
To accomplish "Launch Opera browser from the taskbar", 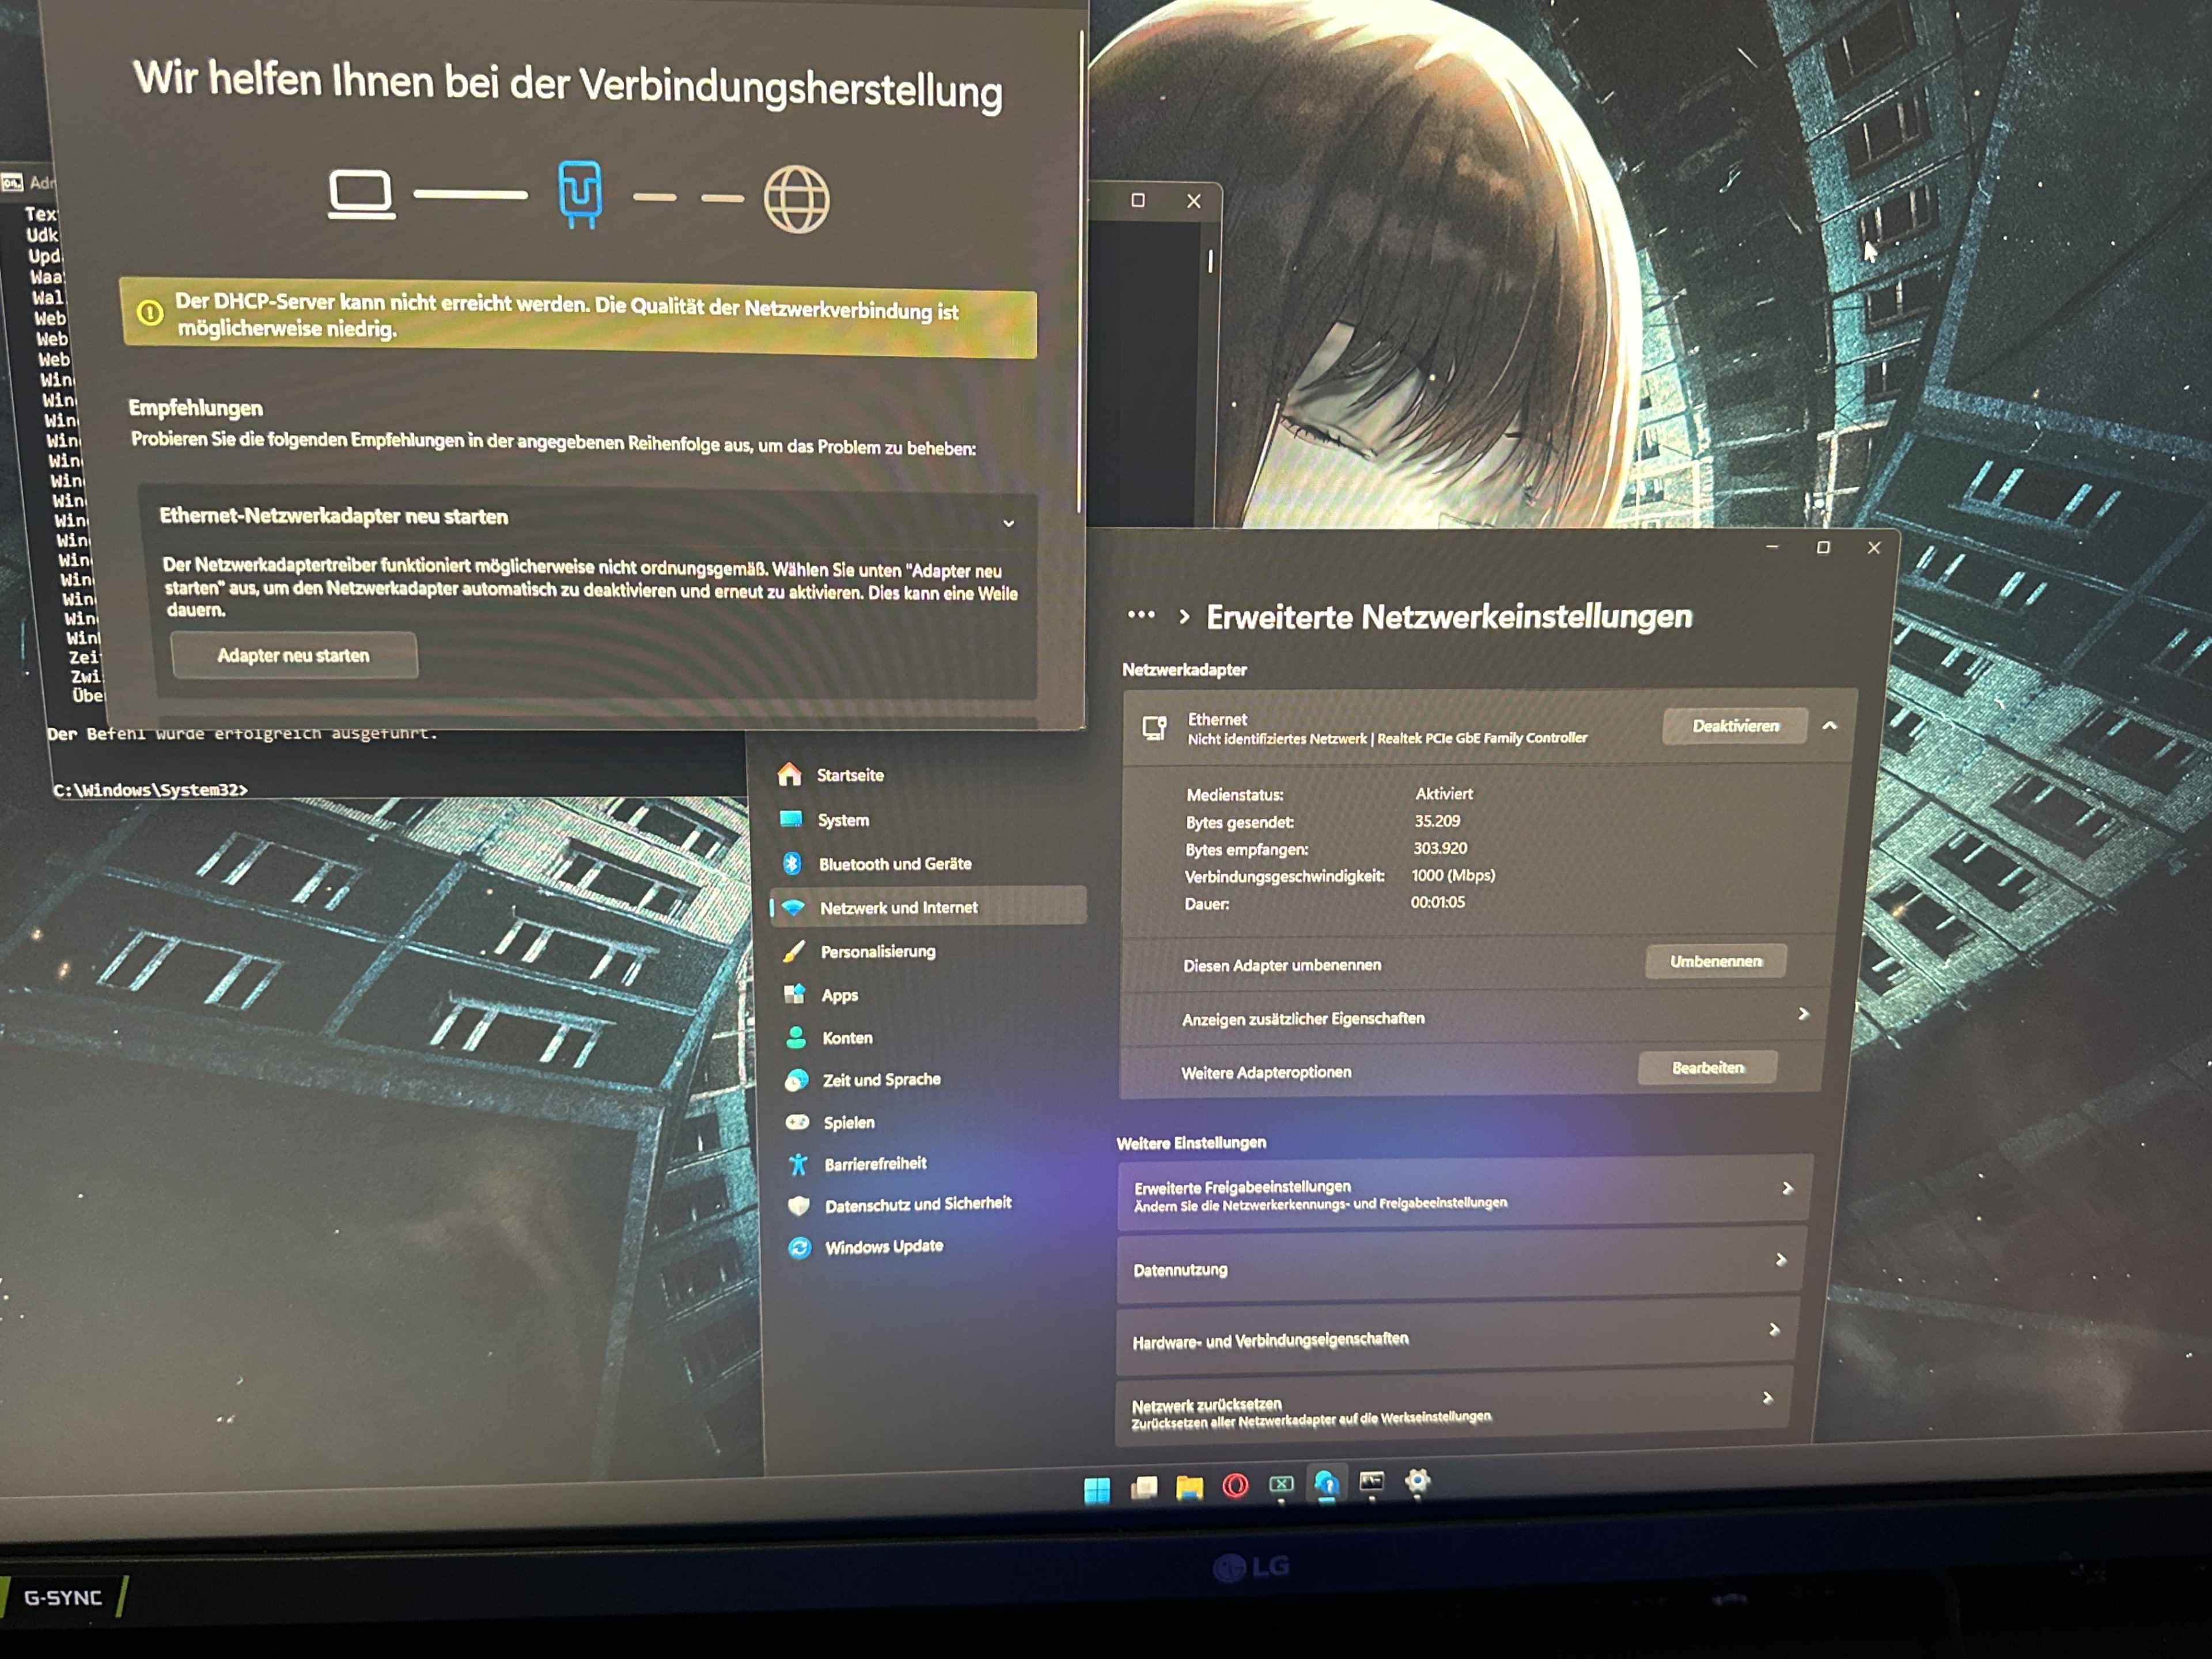I will [1235, 1486].
